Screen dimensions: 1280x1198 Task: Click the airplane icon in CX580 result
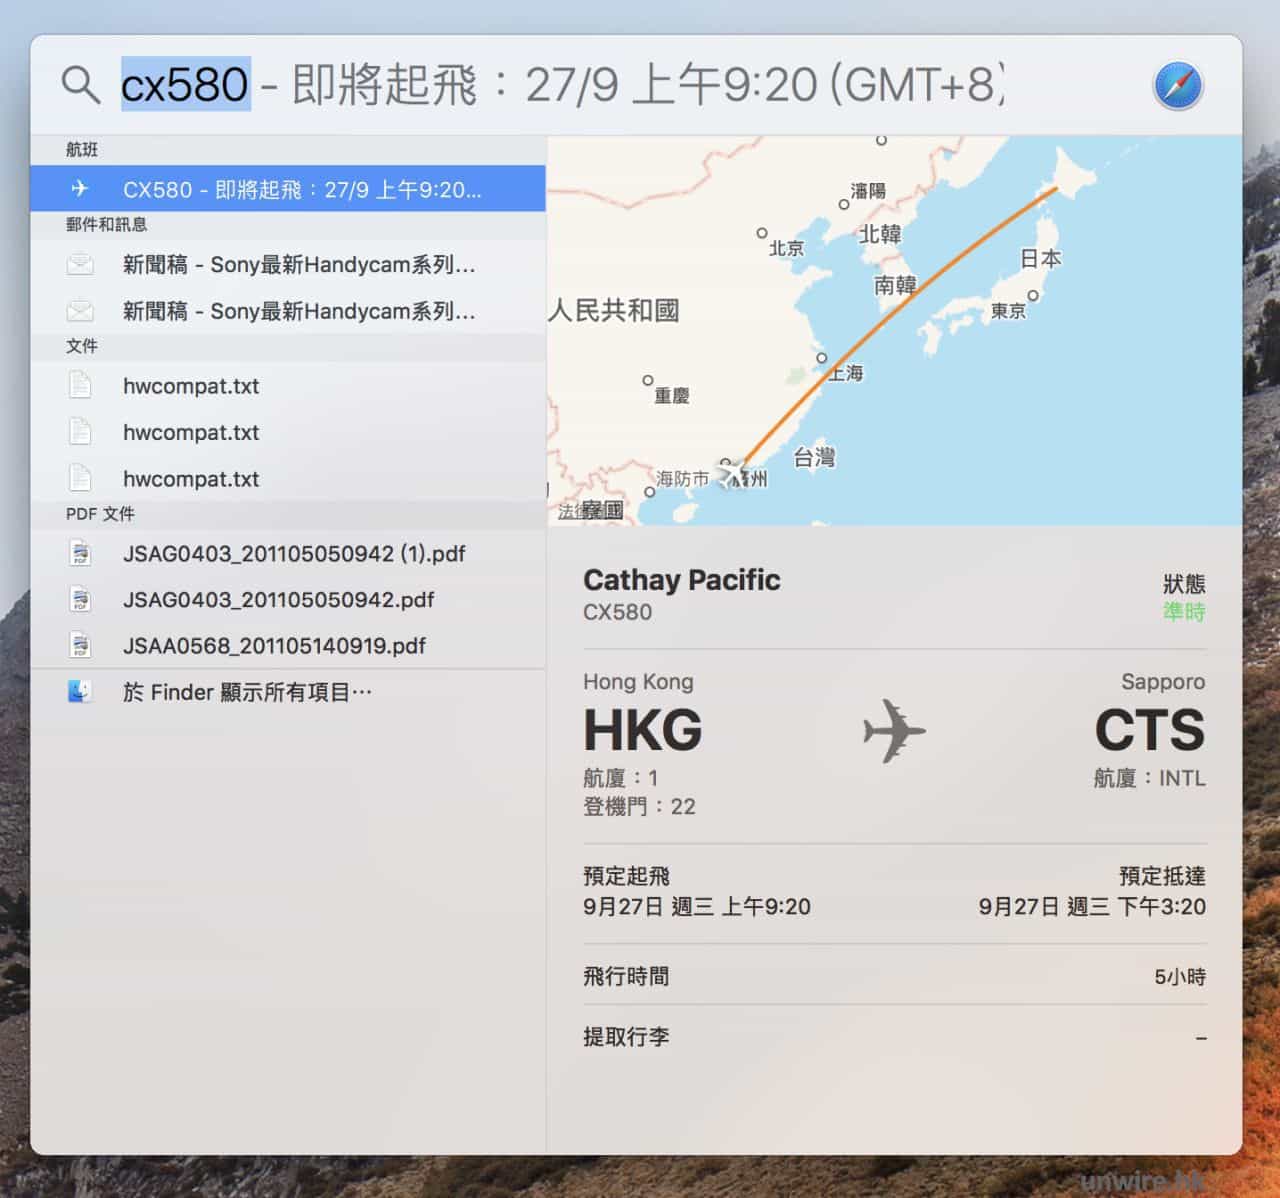point(80,189)
